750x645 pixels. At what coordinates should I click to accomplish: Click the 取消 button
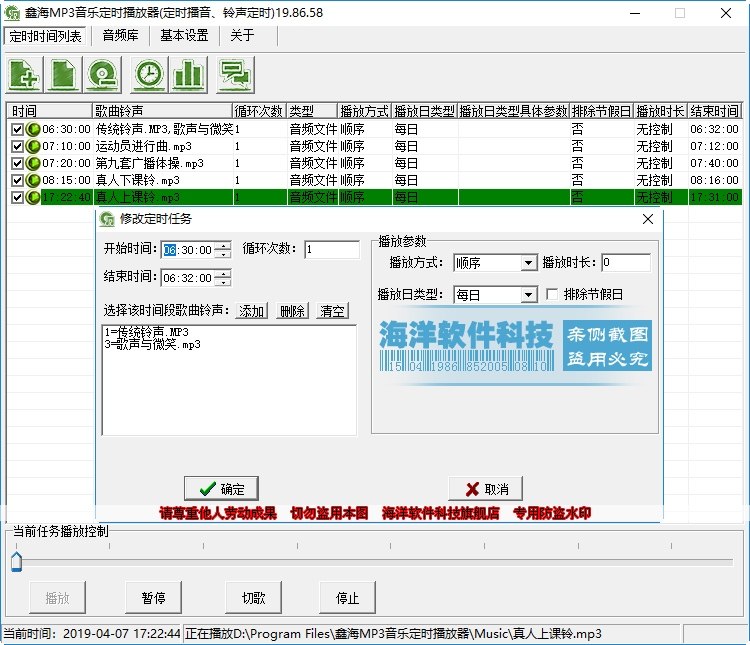tap(485, 489)
